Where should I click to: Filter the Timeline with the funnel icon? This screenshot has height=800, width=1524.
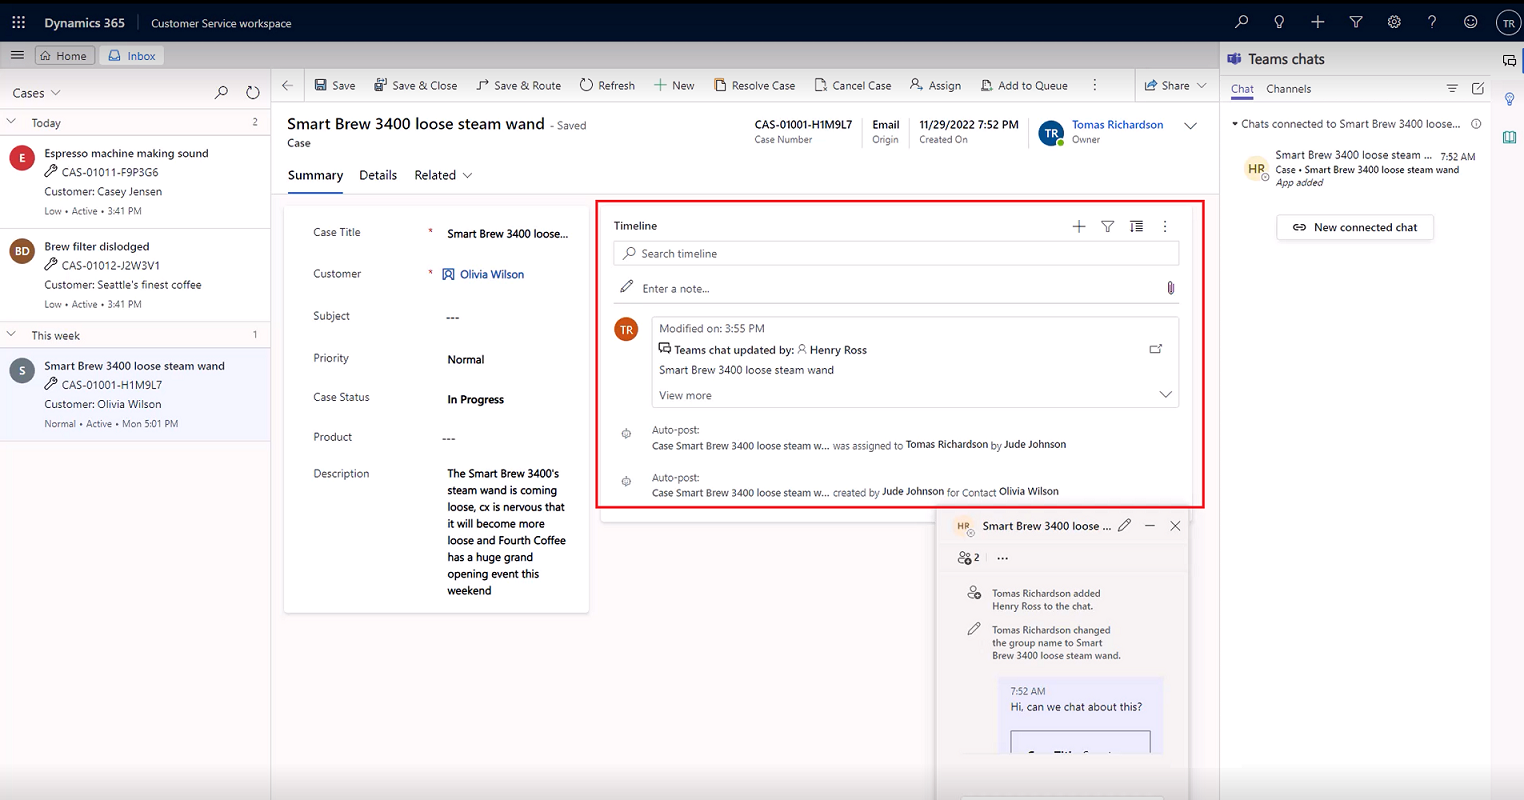(x=1107, y=226)
